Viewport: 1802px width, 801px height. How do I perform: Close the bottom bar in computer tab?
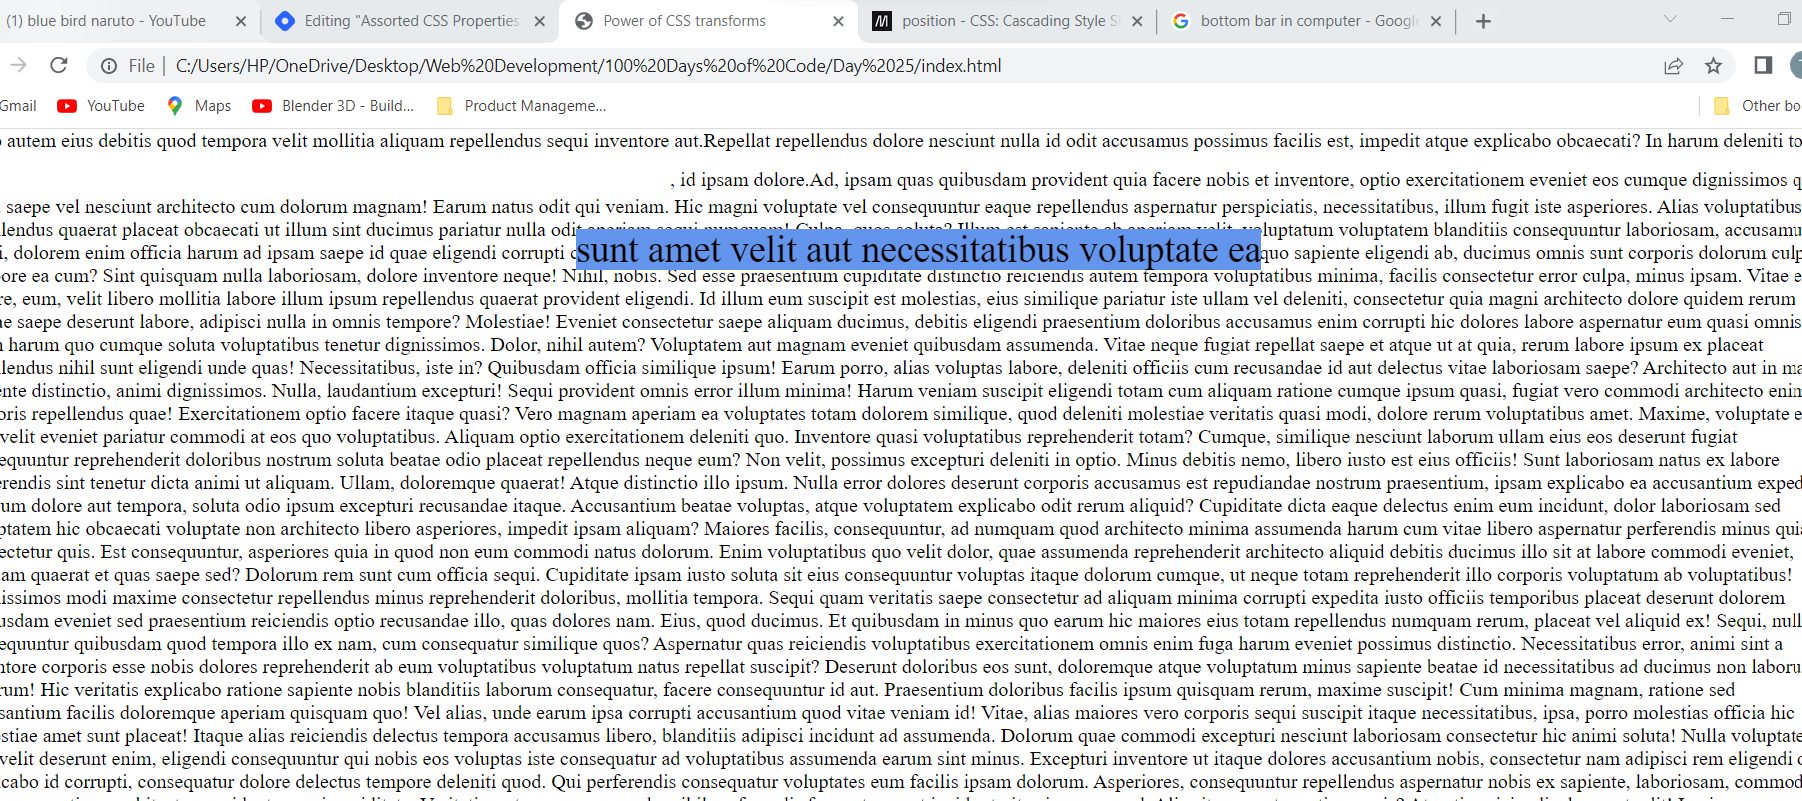click(1436, 21)
